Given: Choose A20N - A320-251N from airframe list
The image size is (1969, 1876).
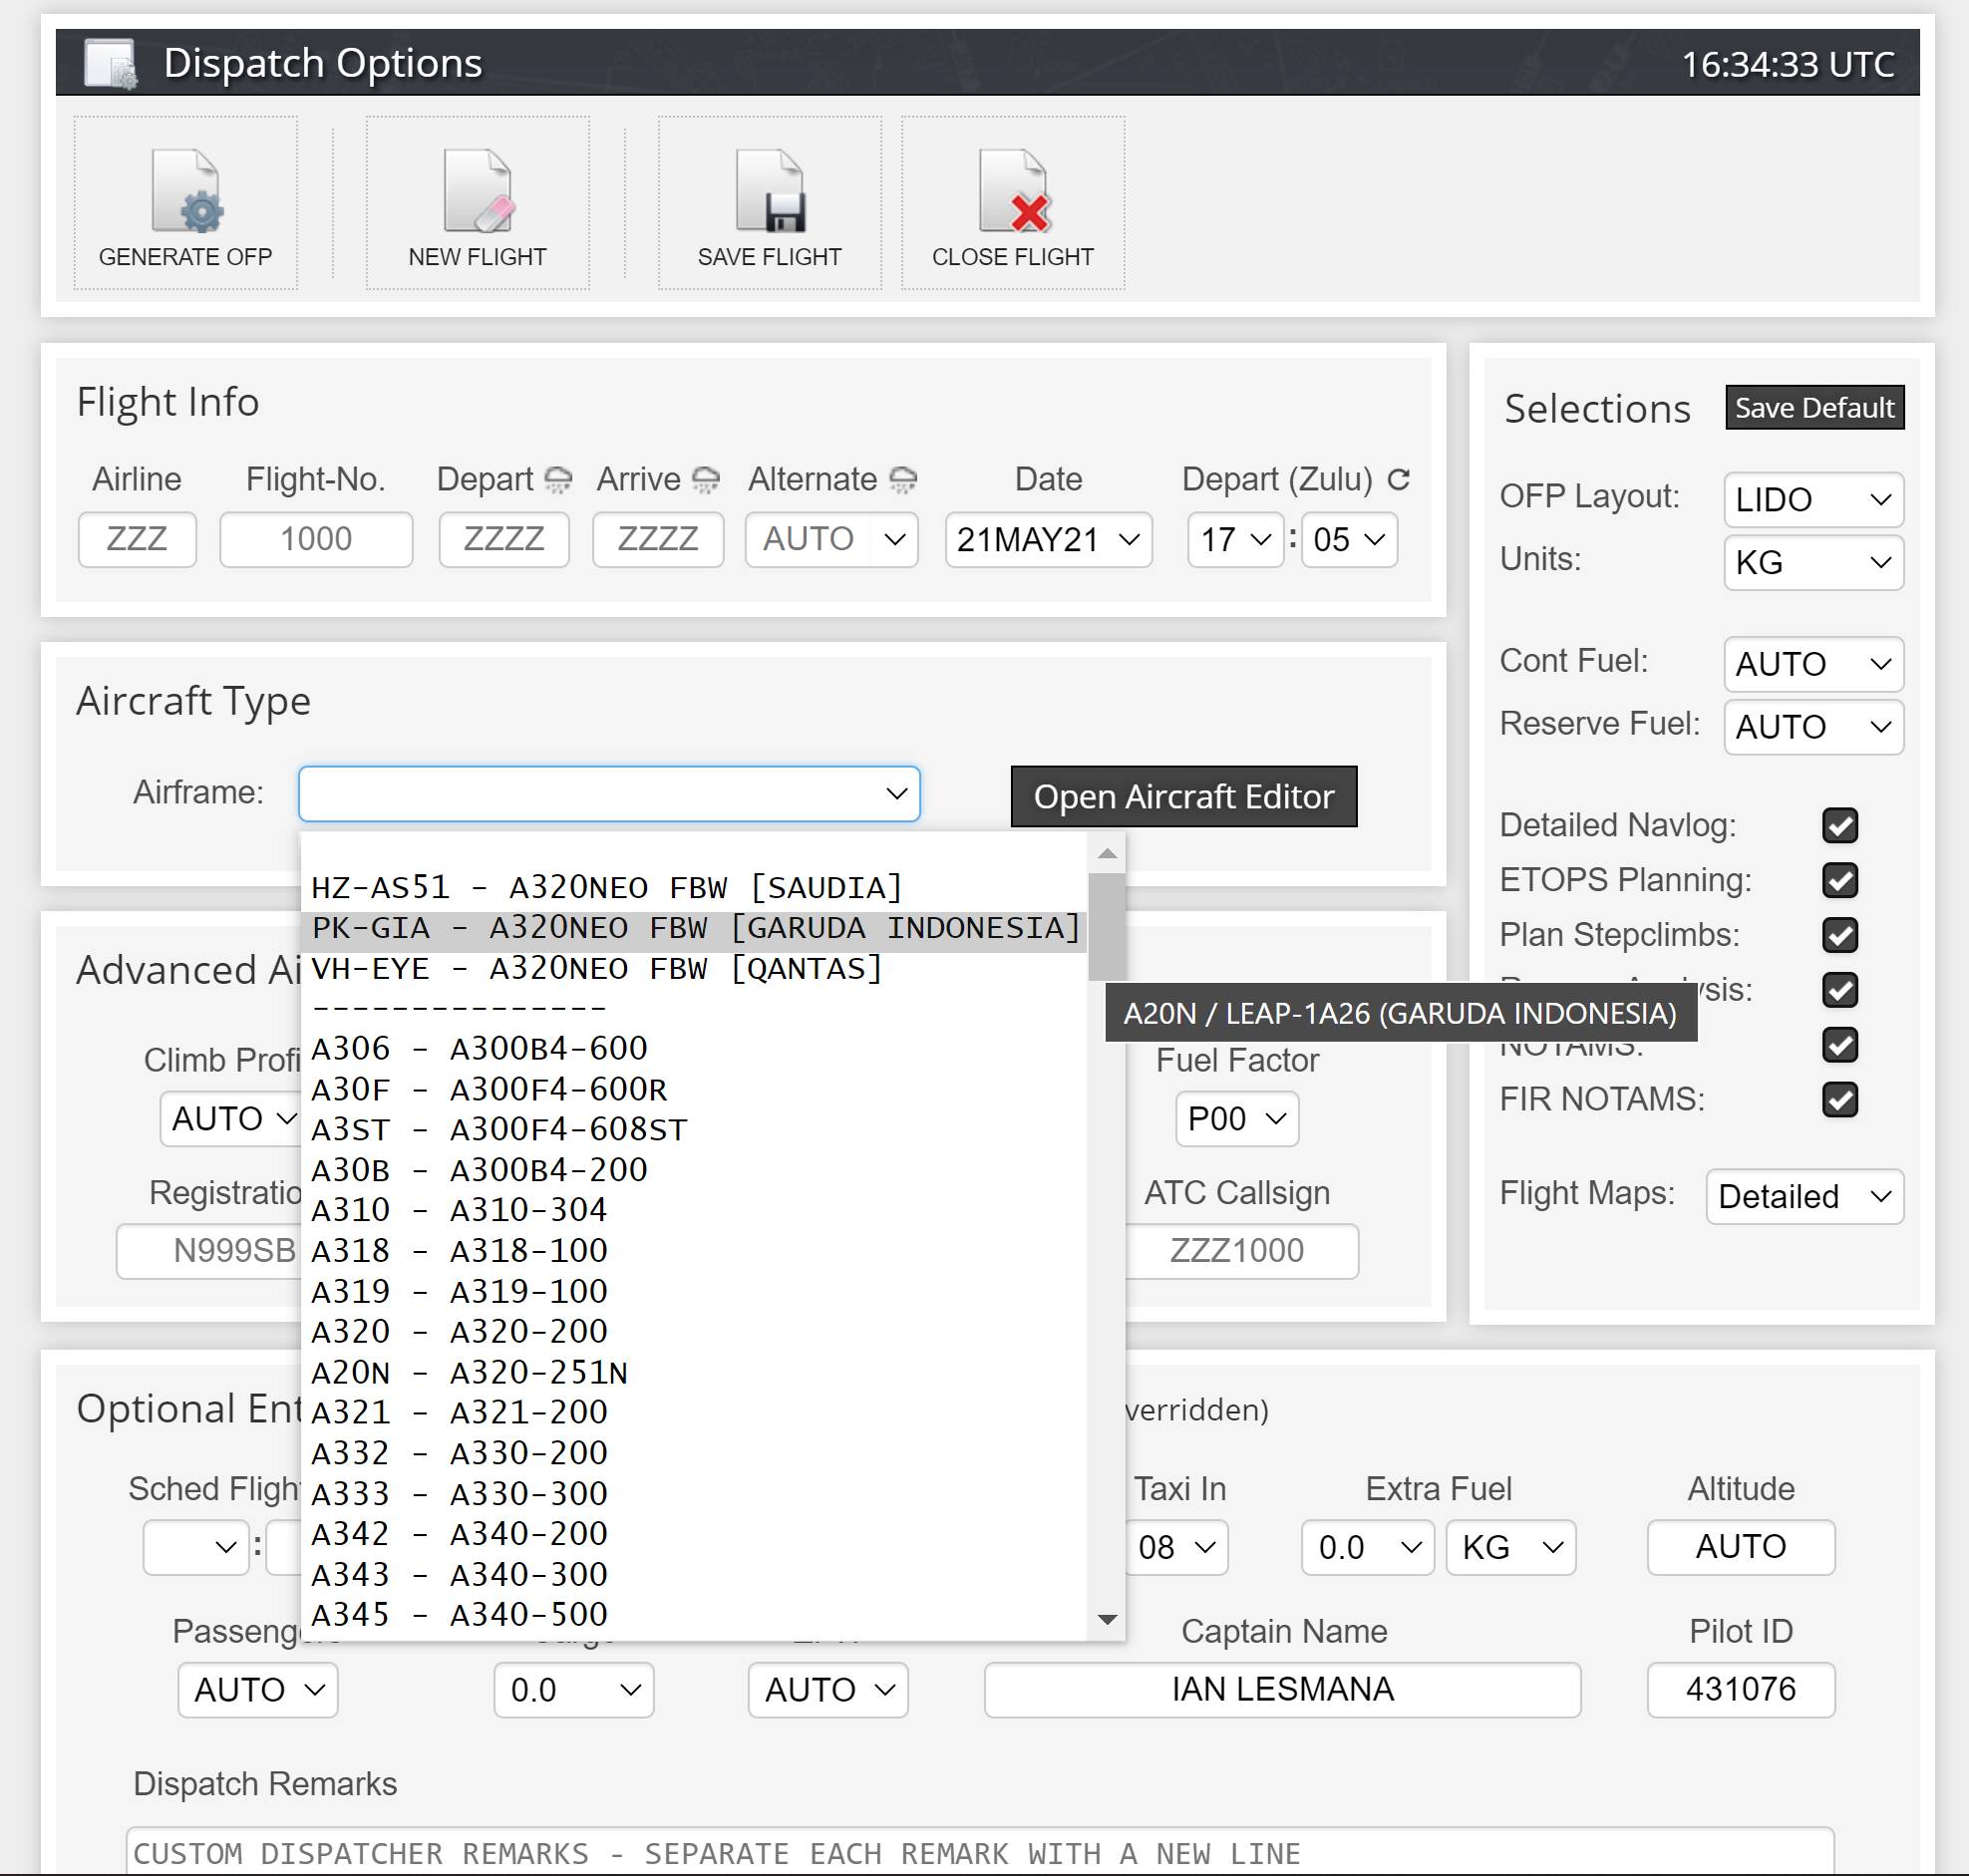Looking at the screenshot, I should [x=470, y=1372].
